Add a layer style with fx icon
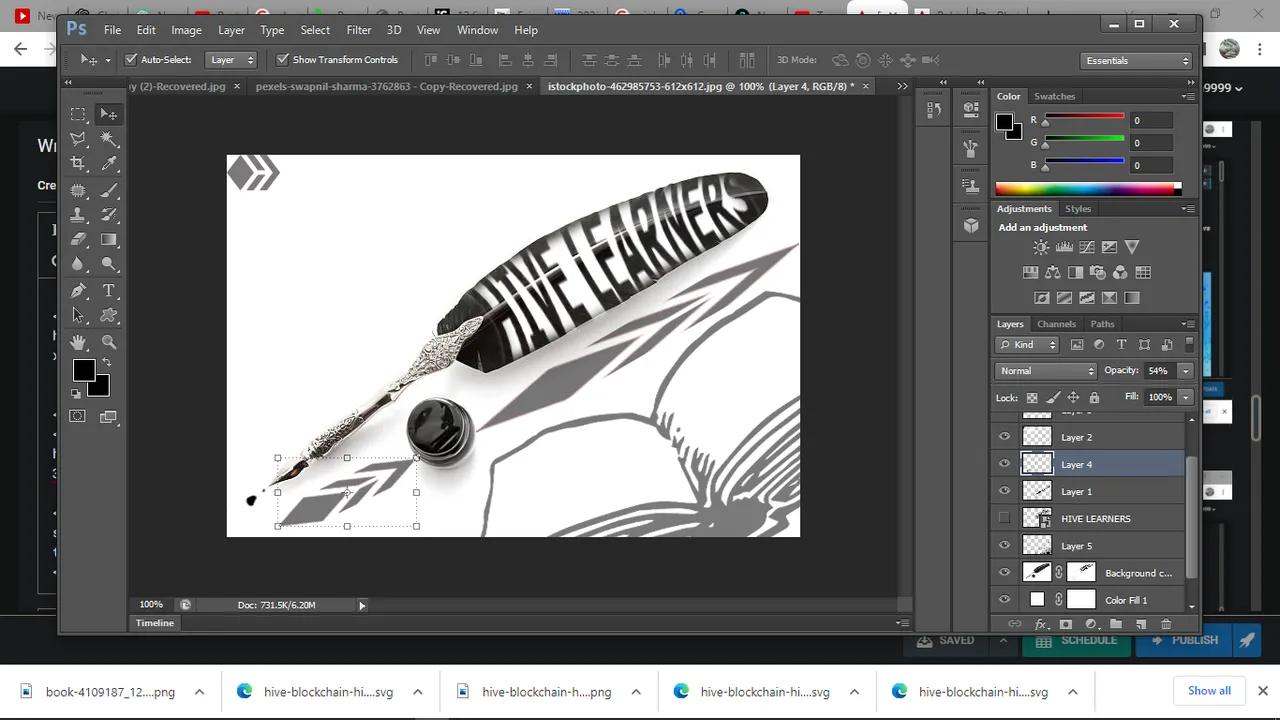Image resolution: width=1280 pixels, height=720 pixels. 1040,624
